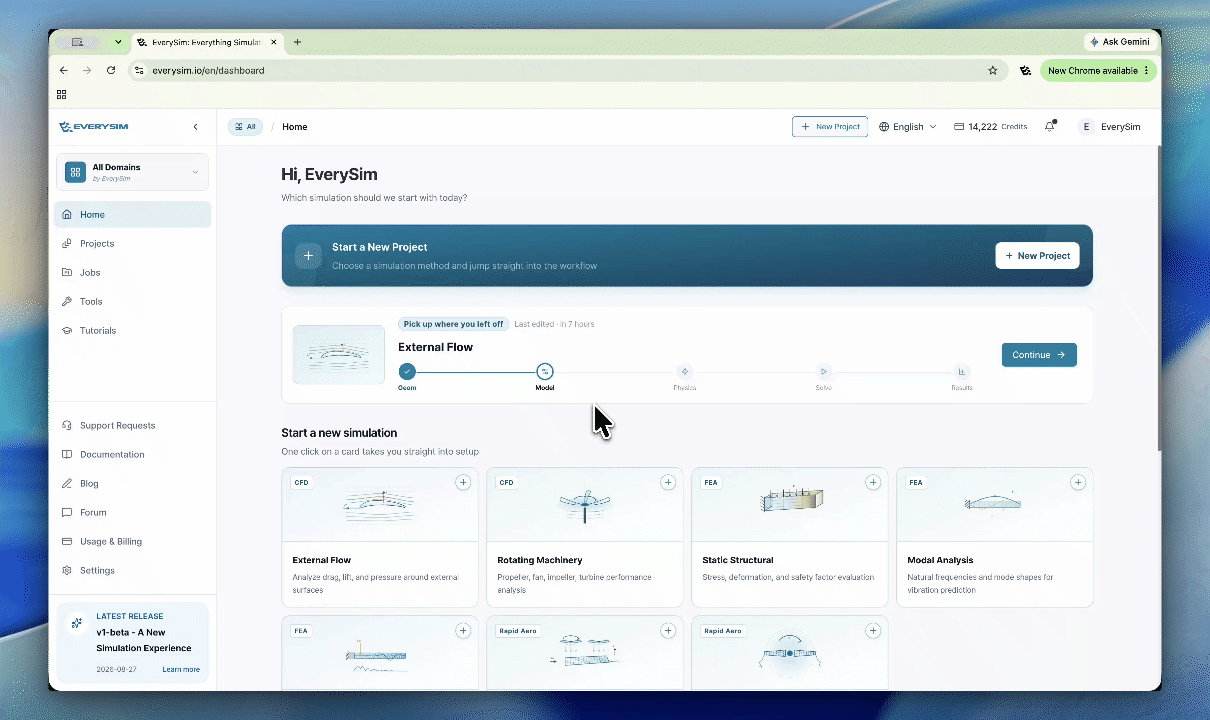Select the Physics step marker

[x=684, y=371]
